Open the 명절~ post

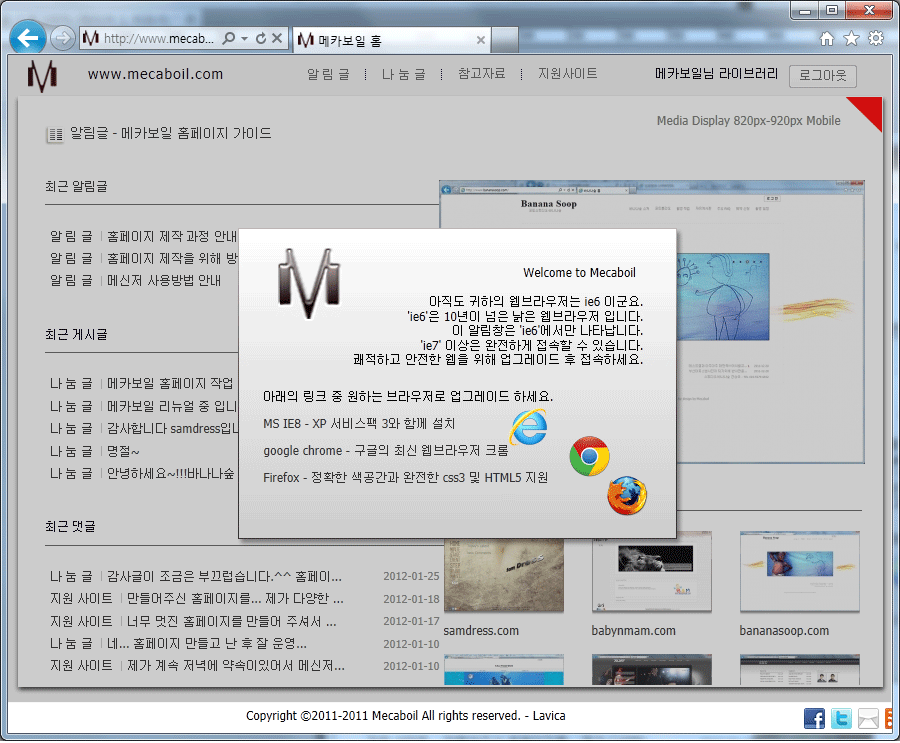(123, 451)
